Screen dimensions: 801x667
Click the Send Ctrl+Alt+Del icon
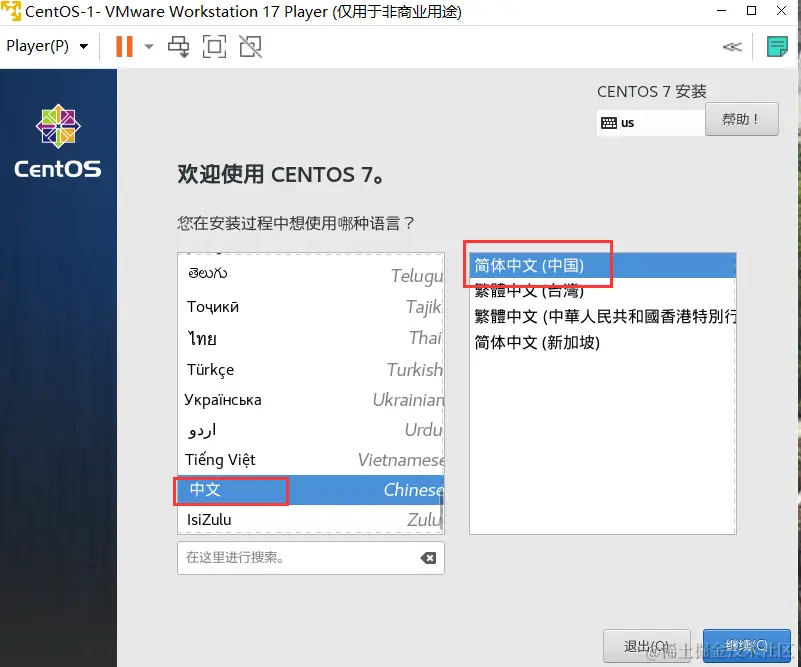pyautogui.click(x=178, y=46)
